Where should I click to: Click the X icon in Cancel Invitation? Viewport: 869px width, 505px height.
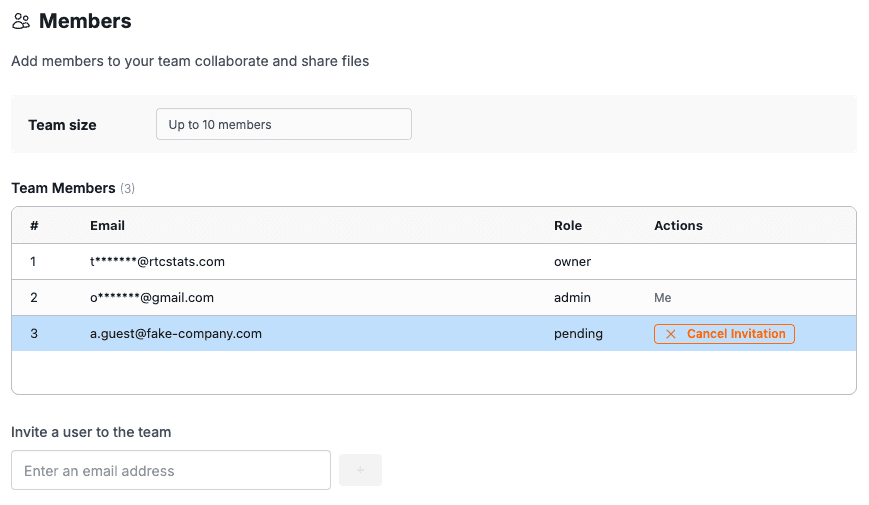pyautogui.click(x=671, y=334)
